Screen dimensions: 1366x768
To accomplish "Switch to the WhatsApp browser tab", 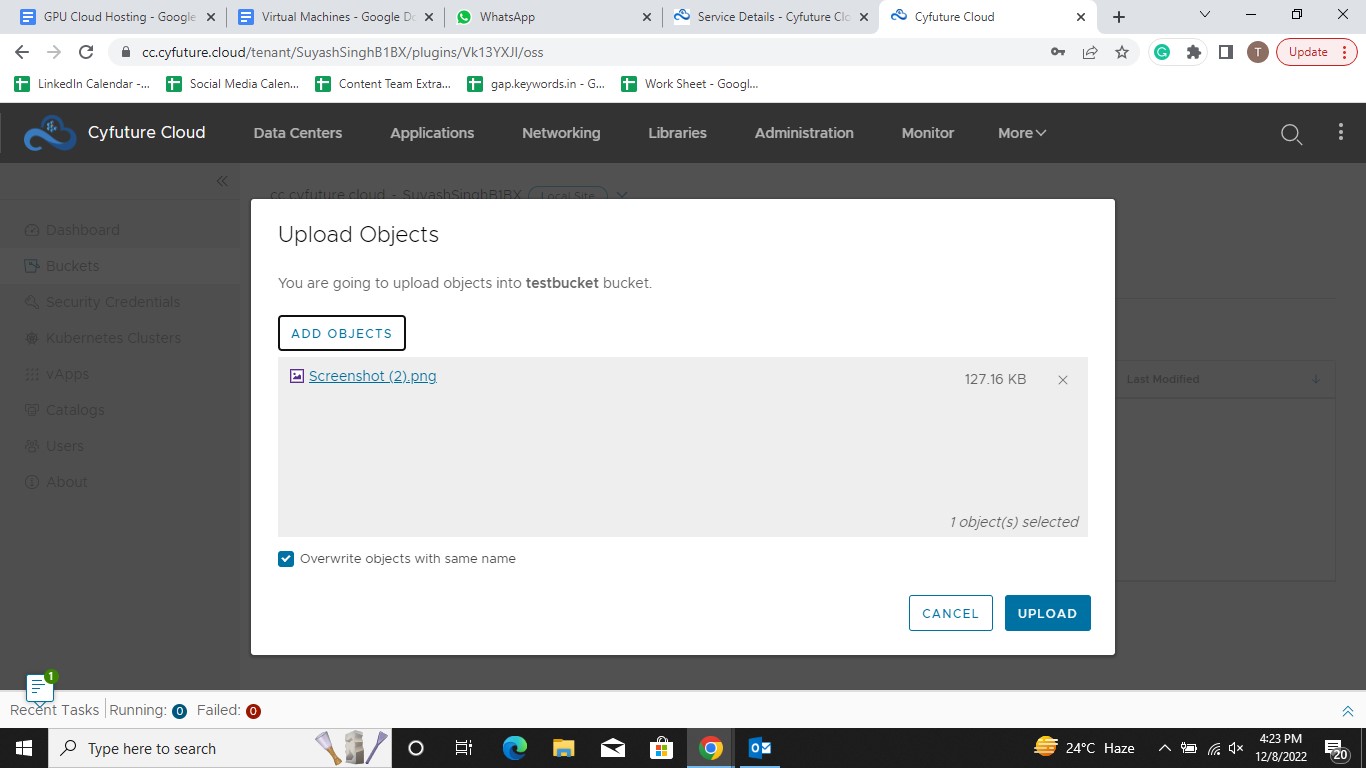I will [550, 17].
